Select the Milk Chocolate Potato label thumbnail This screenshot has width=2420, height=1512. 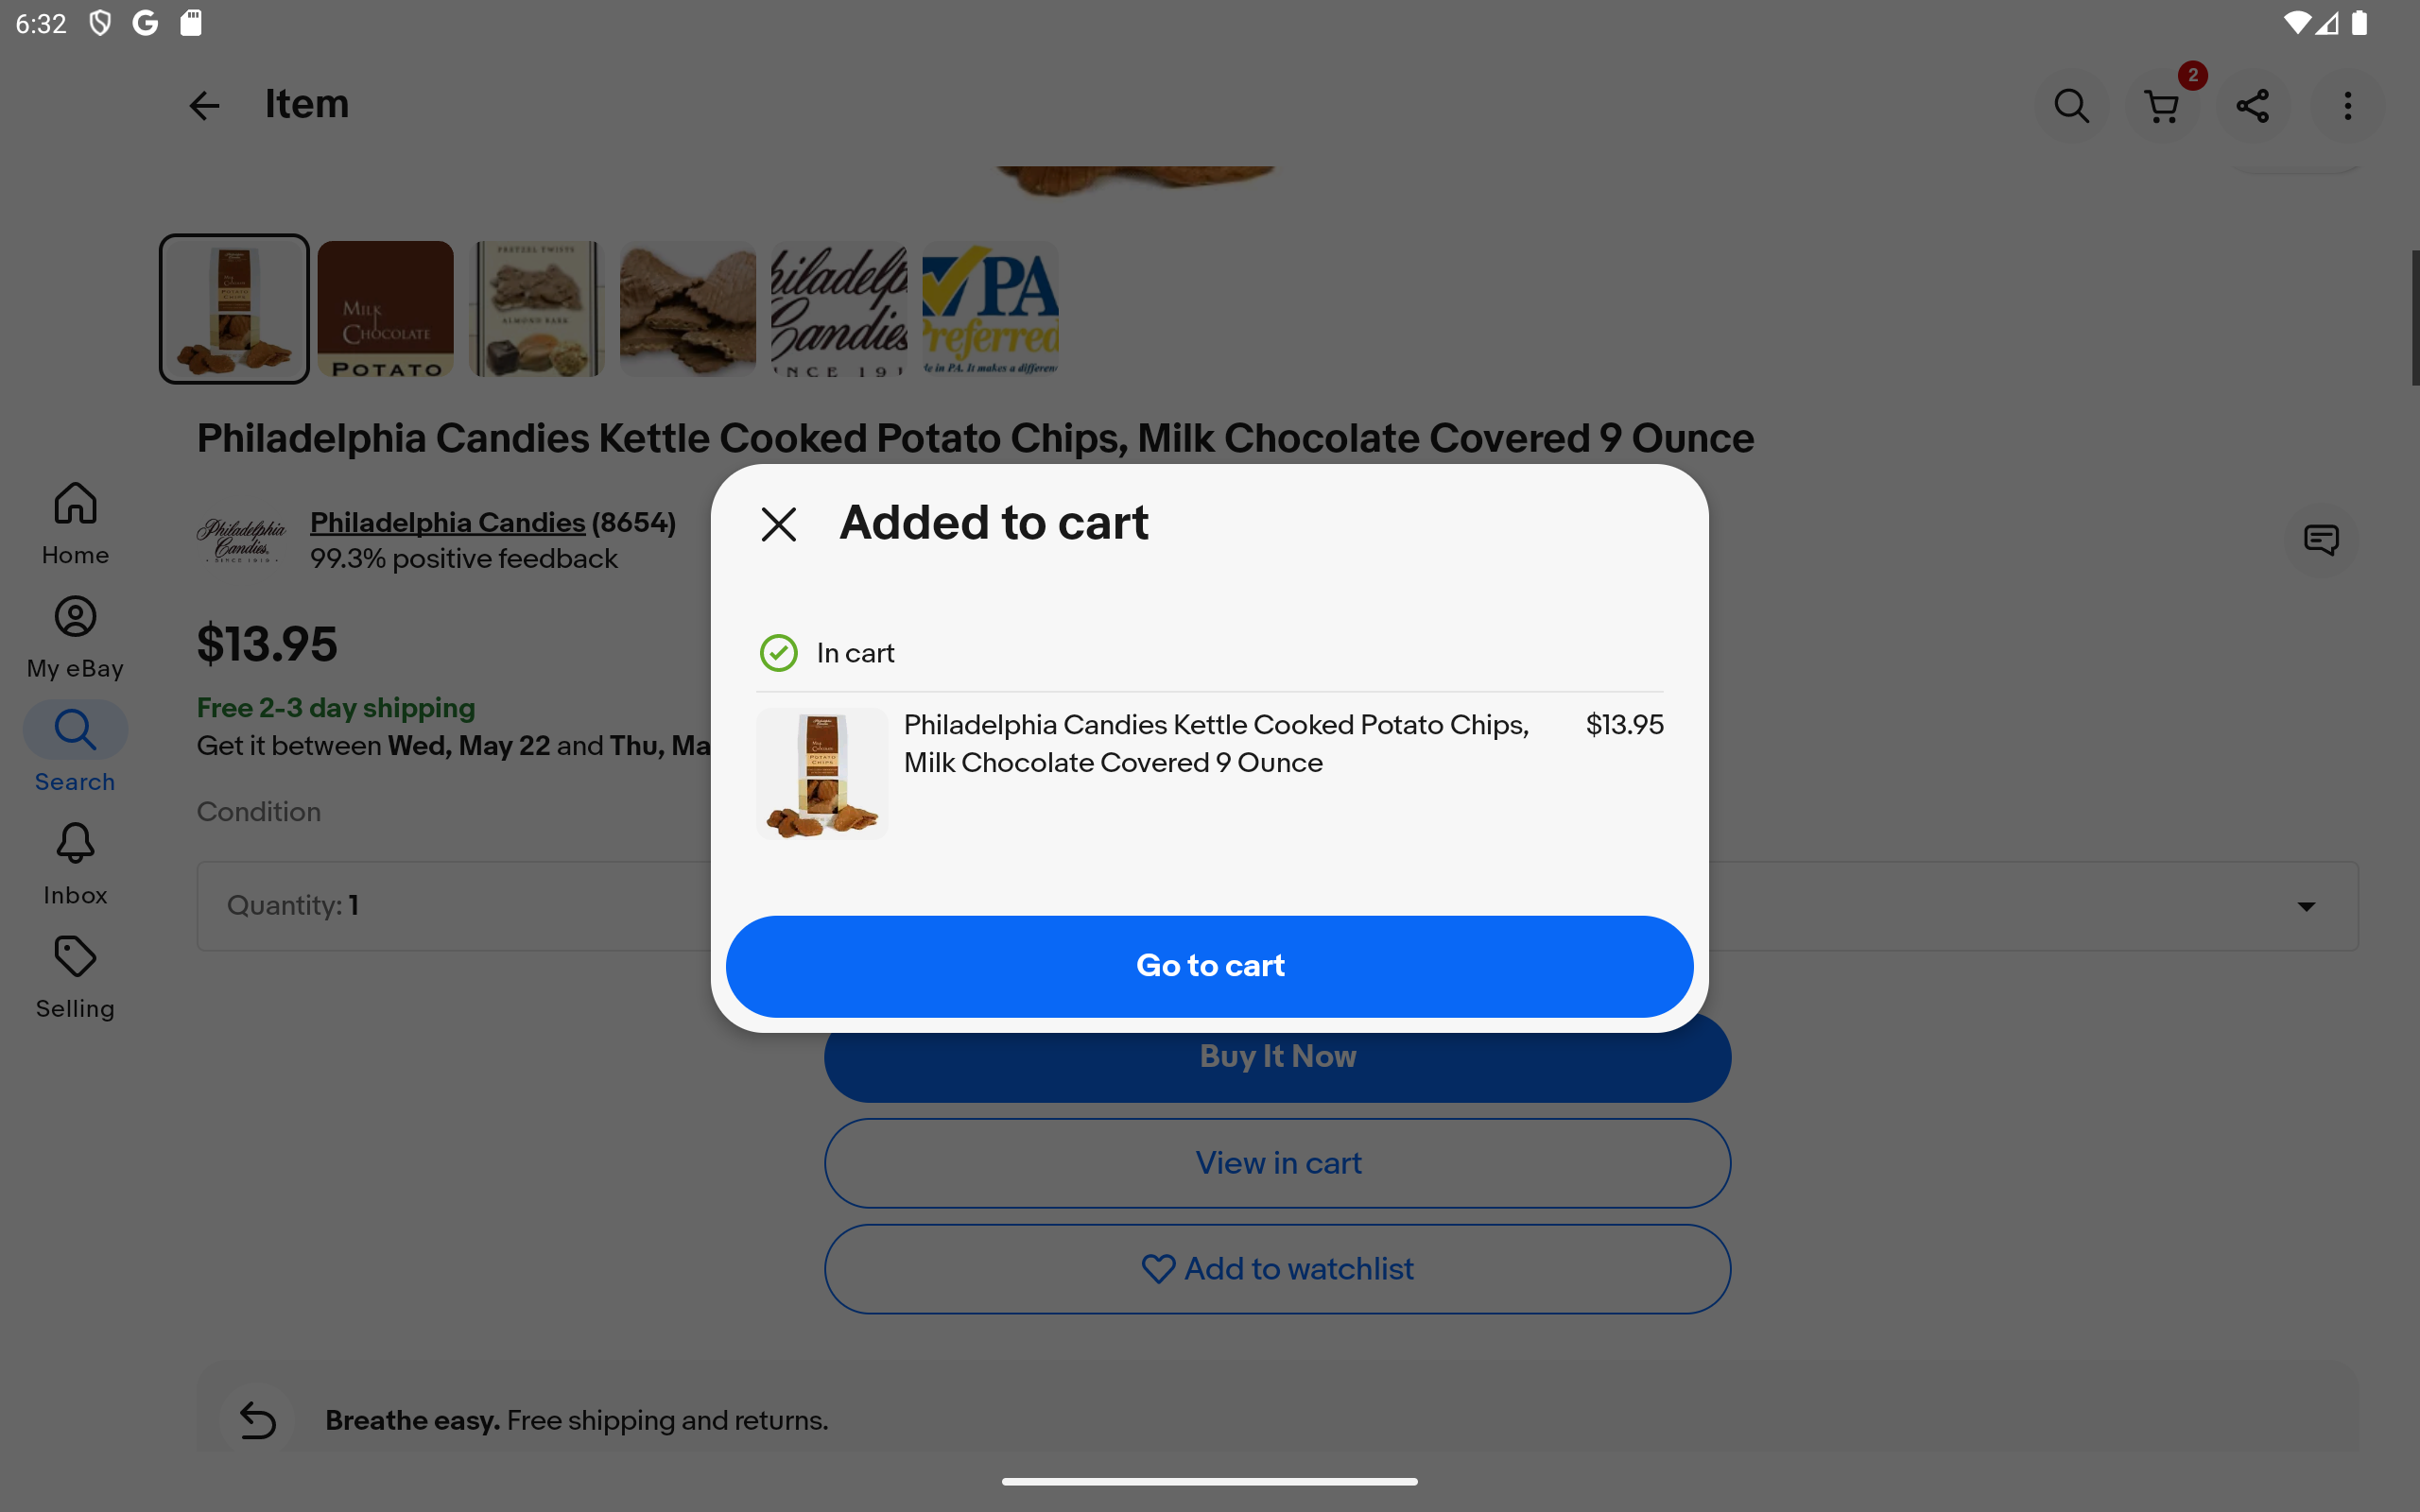[x=385, y=309]
